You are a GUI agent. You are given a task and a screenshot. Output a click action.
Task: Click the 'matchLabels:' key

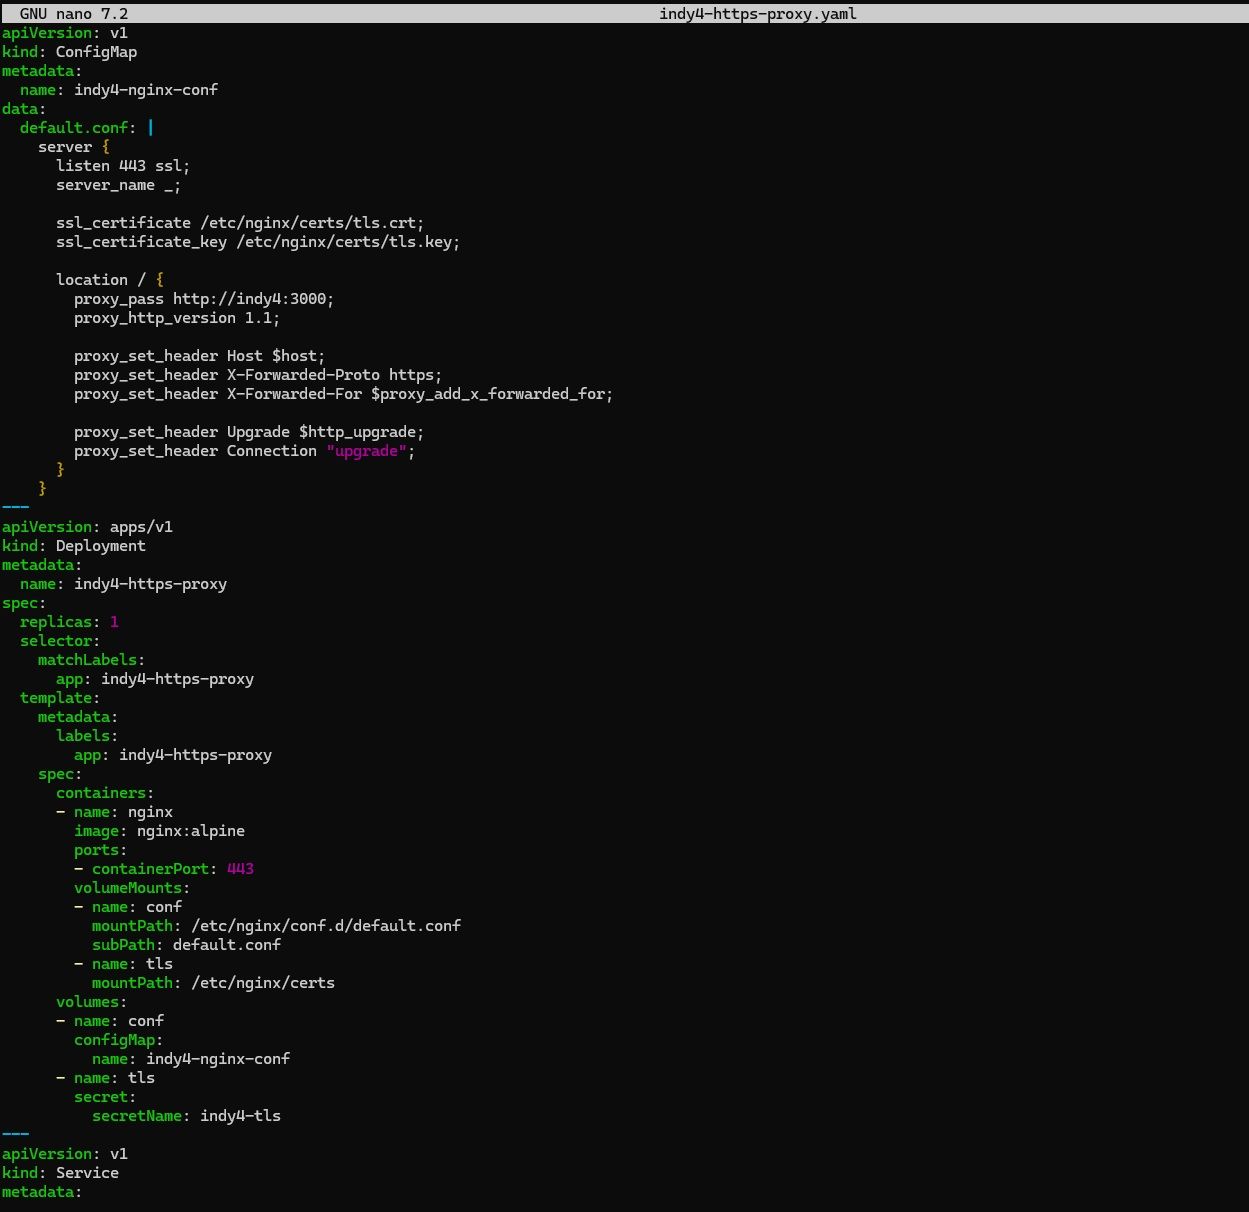coord(92,660)
